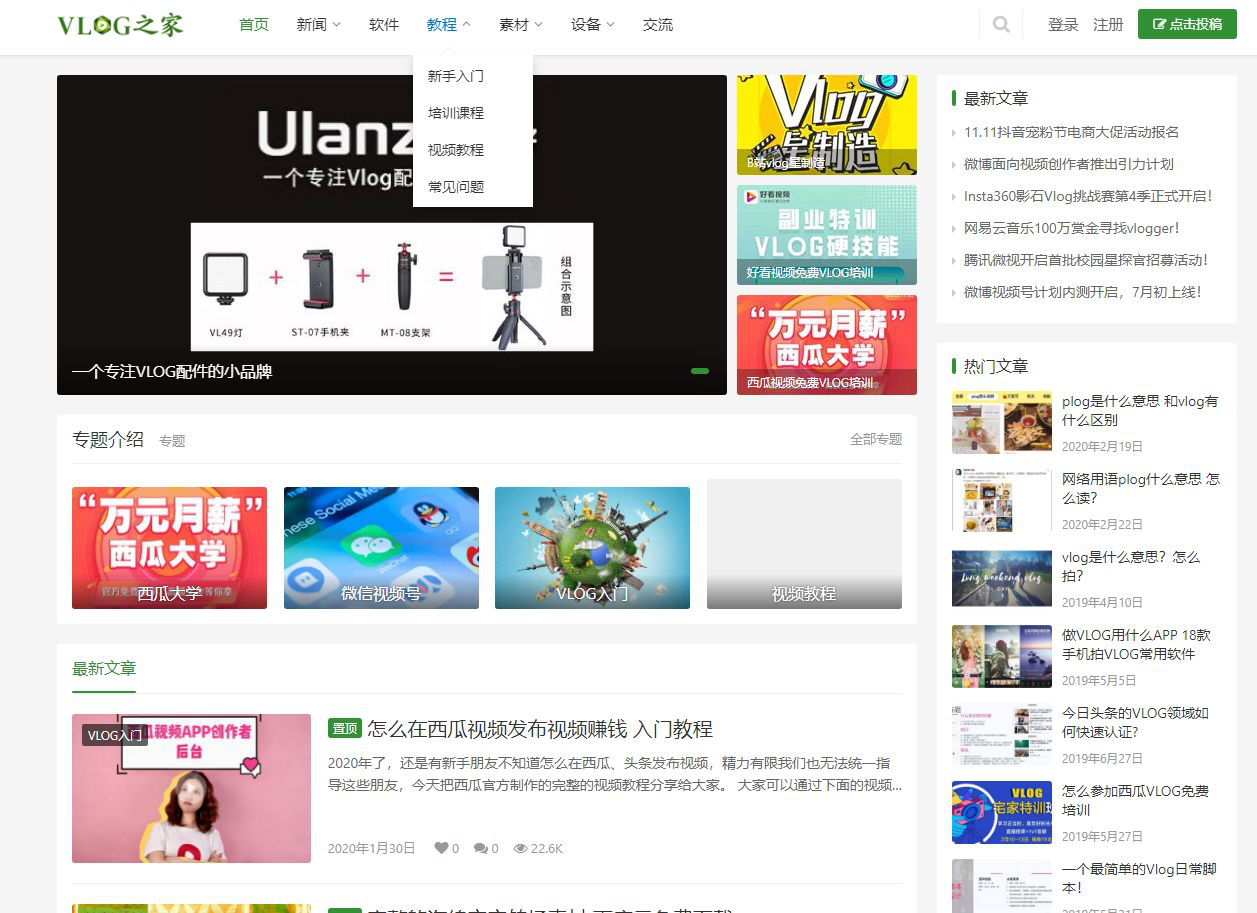Image resolution: width=1257 pixels, height=913 pixels.
Task: Open 腾讯微视开启首批校园星探官招募活动
Action: pyautogui.click(x=1086, y=260)
